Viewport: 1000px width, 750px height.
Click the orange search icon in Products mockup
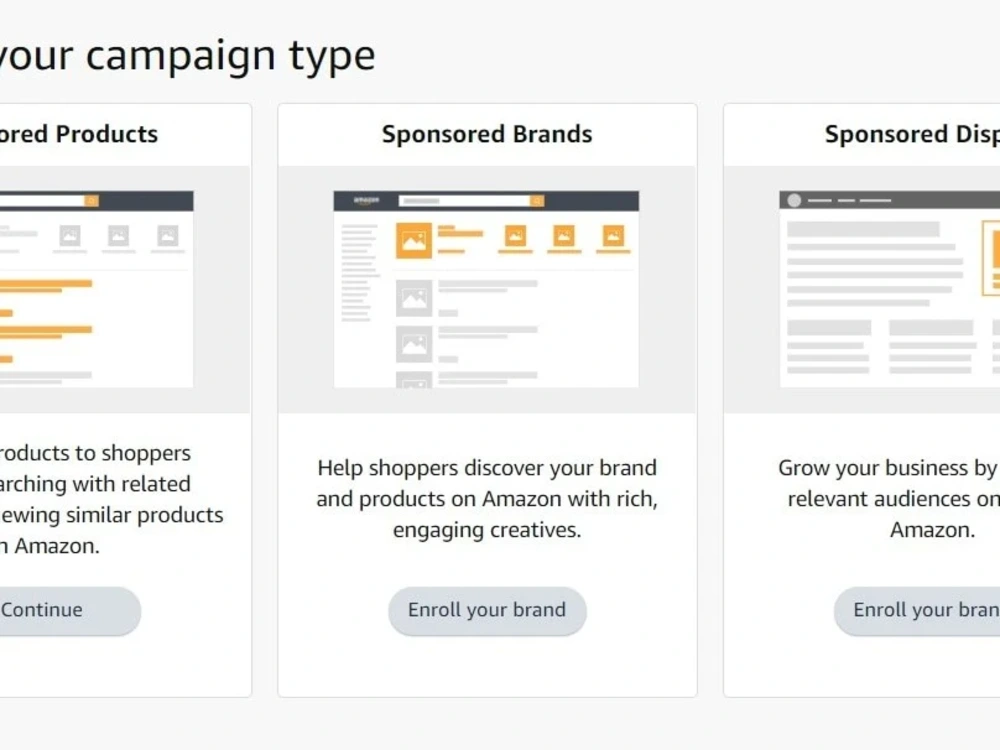92,201
